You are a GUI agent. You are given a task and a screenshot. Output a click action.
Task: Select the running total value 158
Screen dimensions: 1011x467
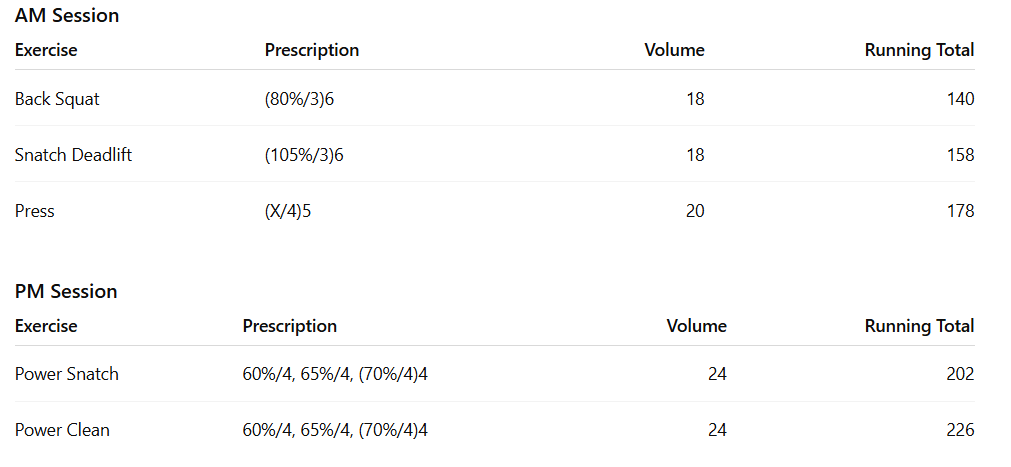click(x=960, y=155)
